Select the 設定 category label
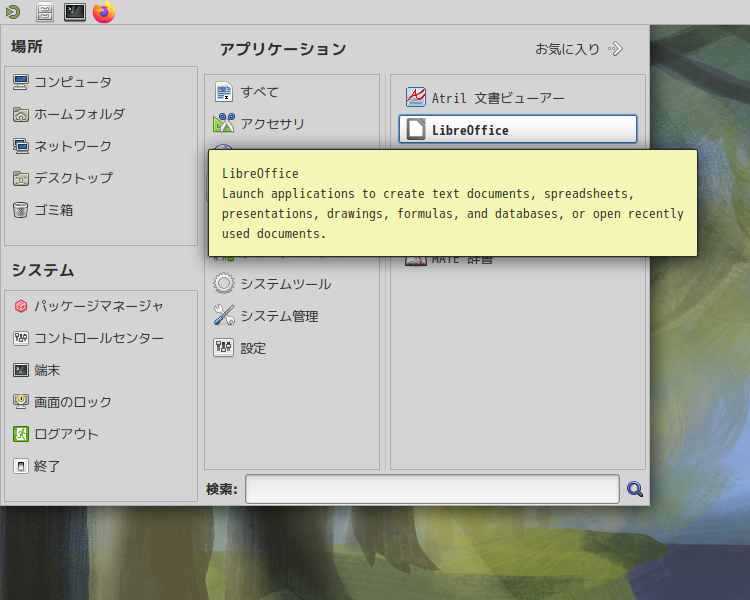This screenshot has height=600, width=750. (253, 348)
